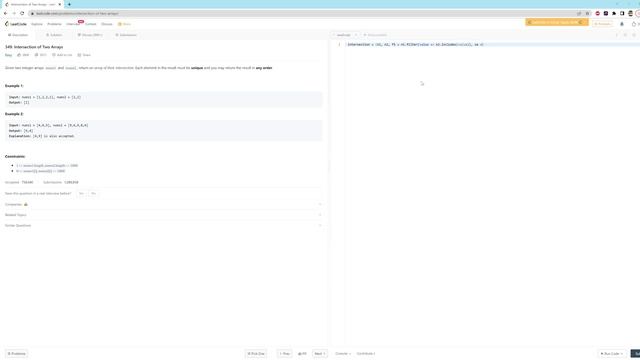Answer Yes to the interview question

pyautogui.click(x=81, y=193)
